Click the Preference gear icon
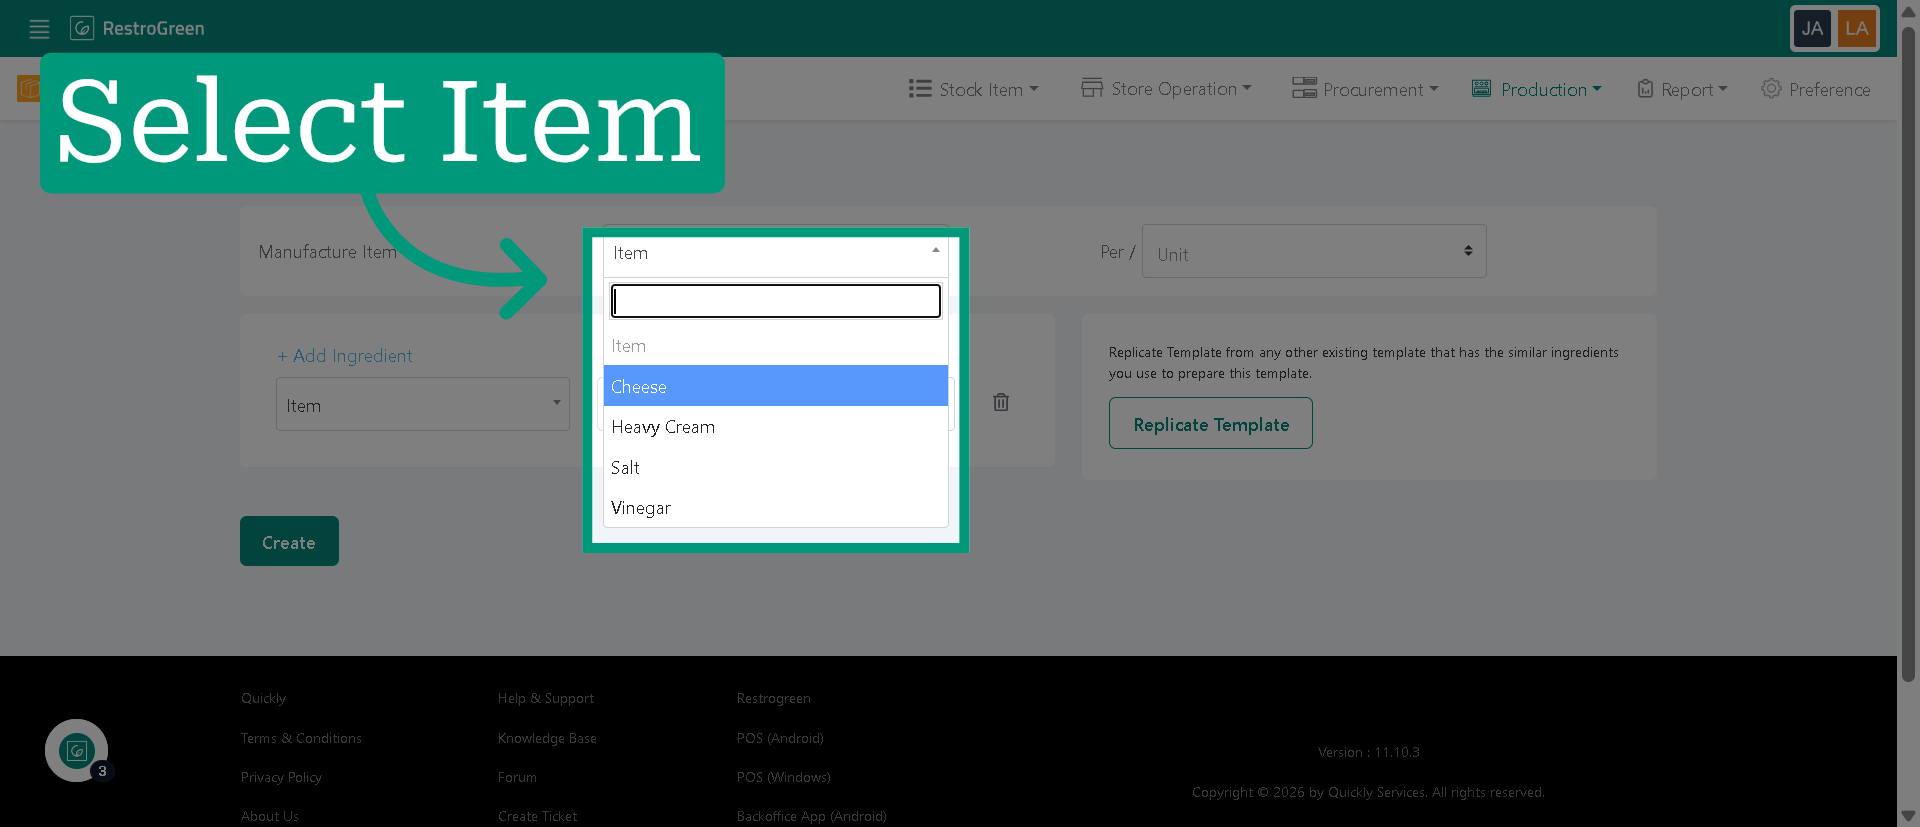This screenshot has width=1920, height=827. 1771,88
